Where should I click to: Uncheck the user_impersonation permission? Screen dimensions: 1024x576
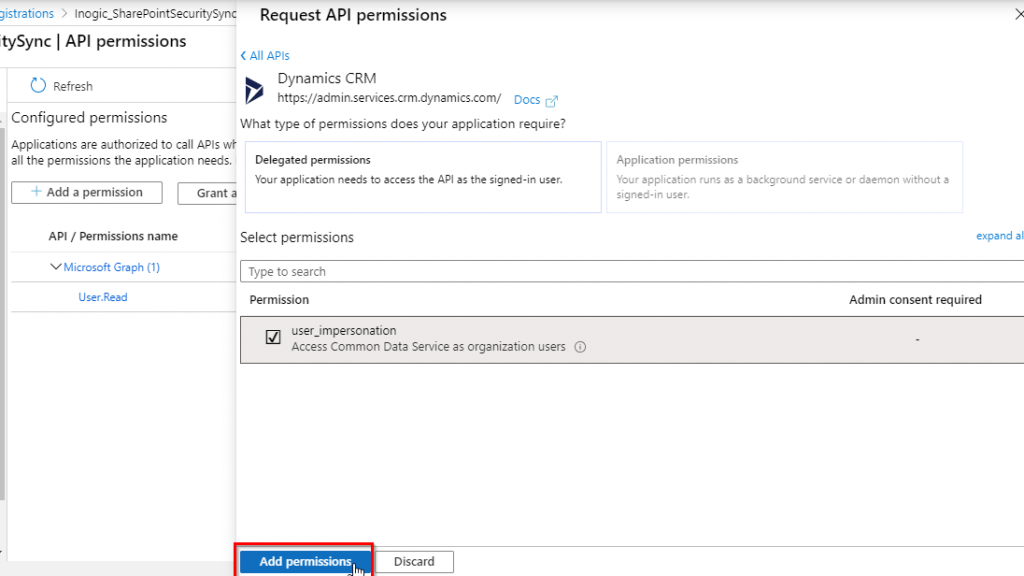(272, 337)
